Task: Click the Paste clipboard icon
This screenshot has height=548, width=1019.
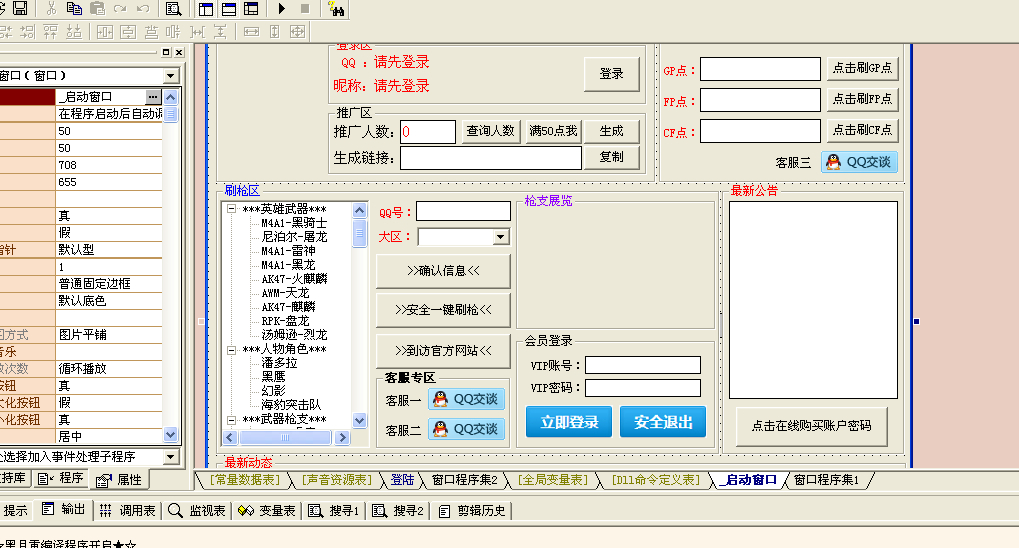Action: click(97, 8)
